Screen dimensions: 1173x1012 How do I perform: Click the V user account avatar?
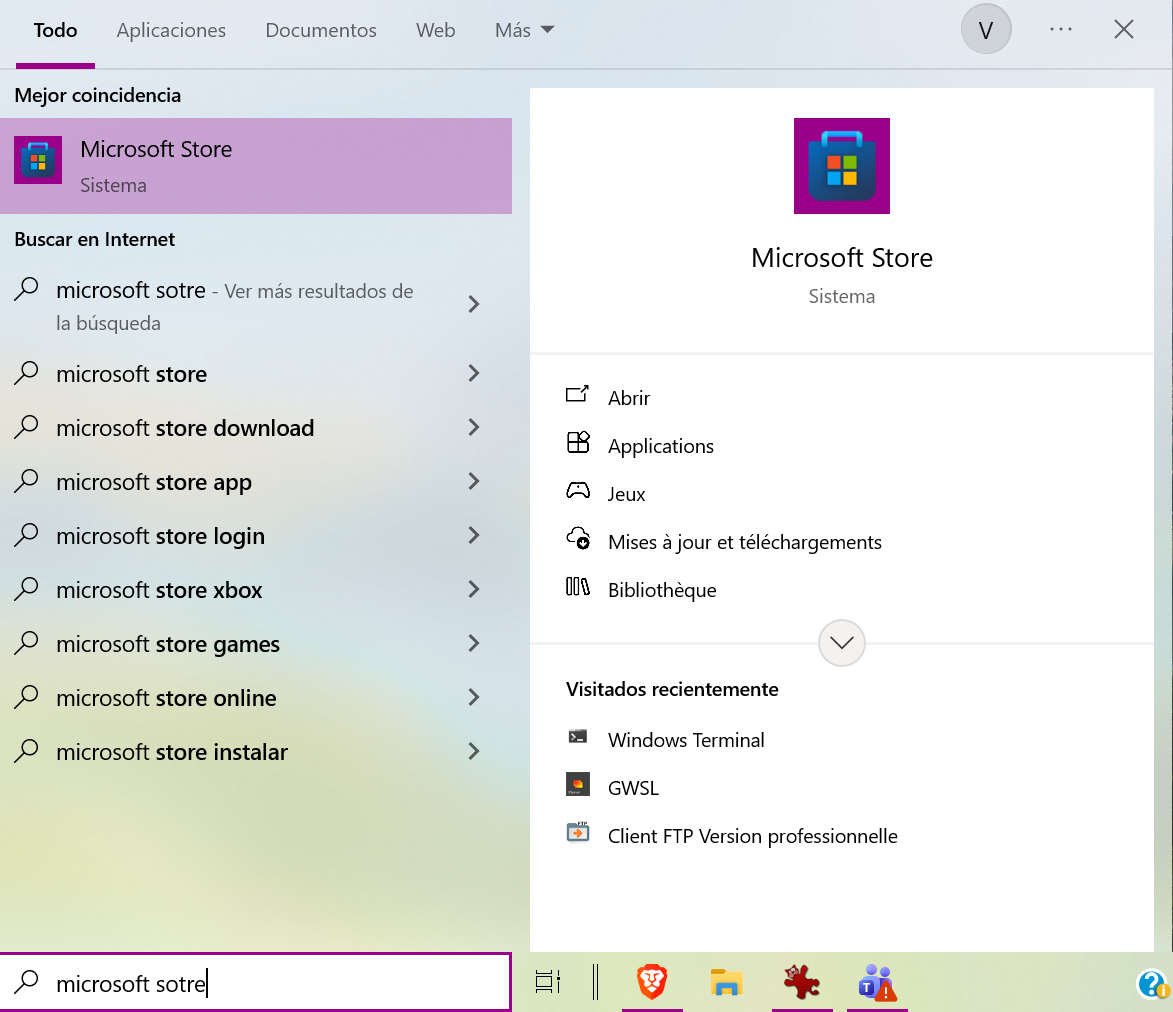[x=985, y=29]
